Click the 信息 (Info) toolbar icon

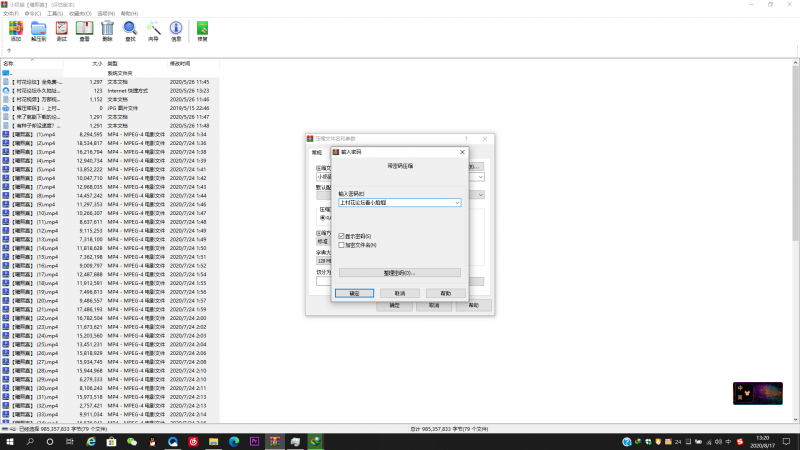tap(176, 30)
